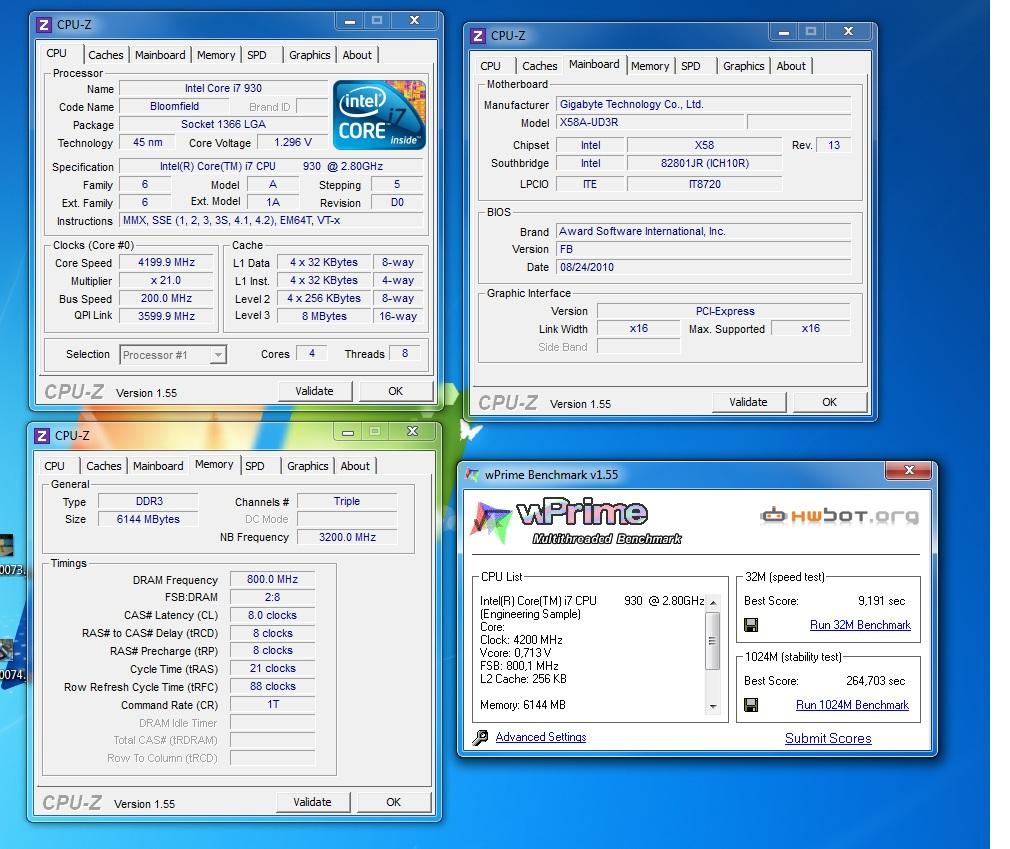The image size is (1010, 849).
Task: Open SPD tab in the Mainboard window
Action: [x=691, y=66]
